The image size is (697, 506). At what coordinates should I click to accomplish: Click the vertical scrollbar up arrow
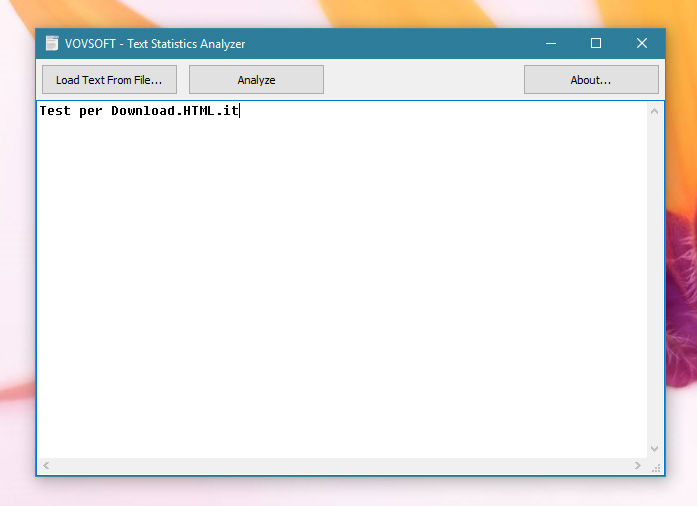coord(655,110)
